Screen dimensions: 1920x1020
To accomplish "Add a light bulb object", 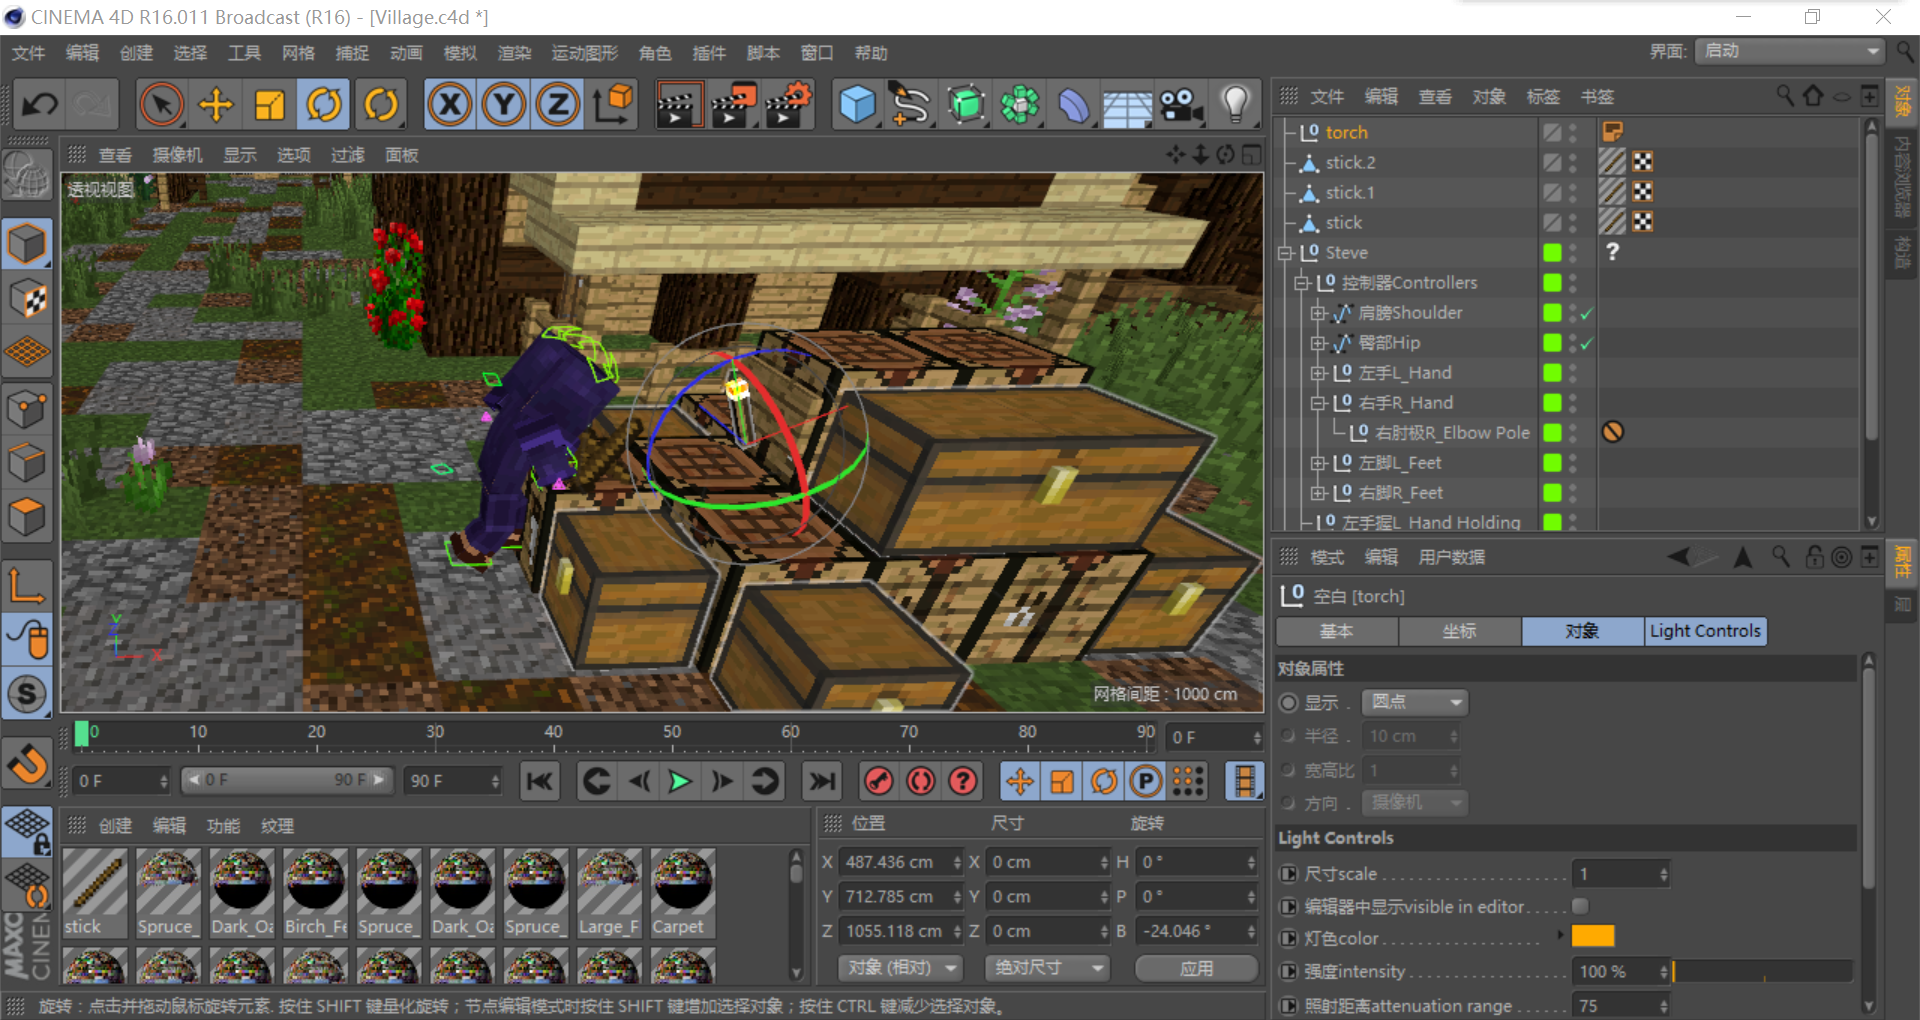I will 1236,104.
